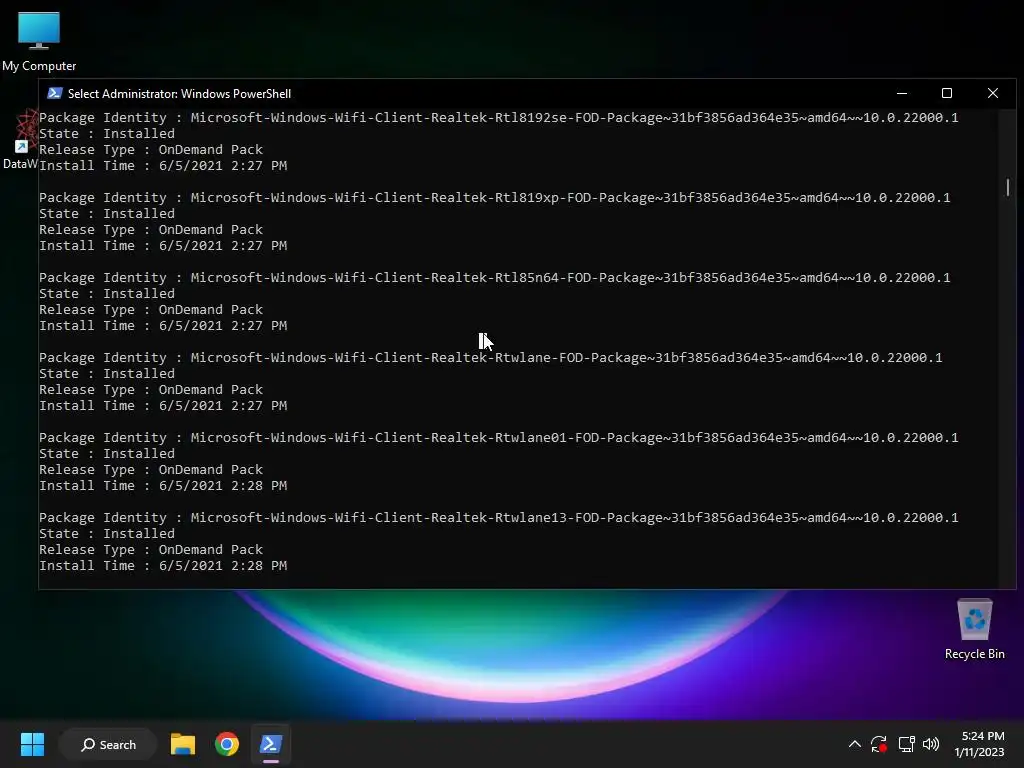
Task: Click the Release Type line under Rtl819xp package
Action: click(x=151, y=229)
